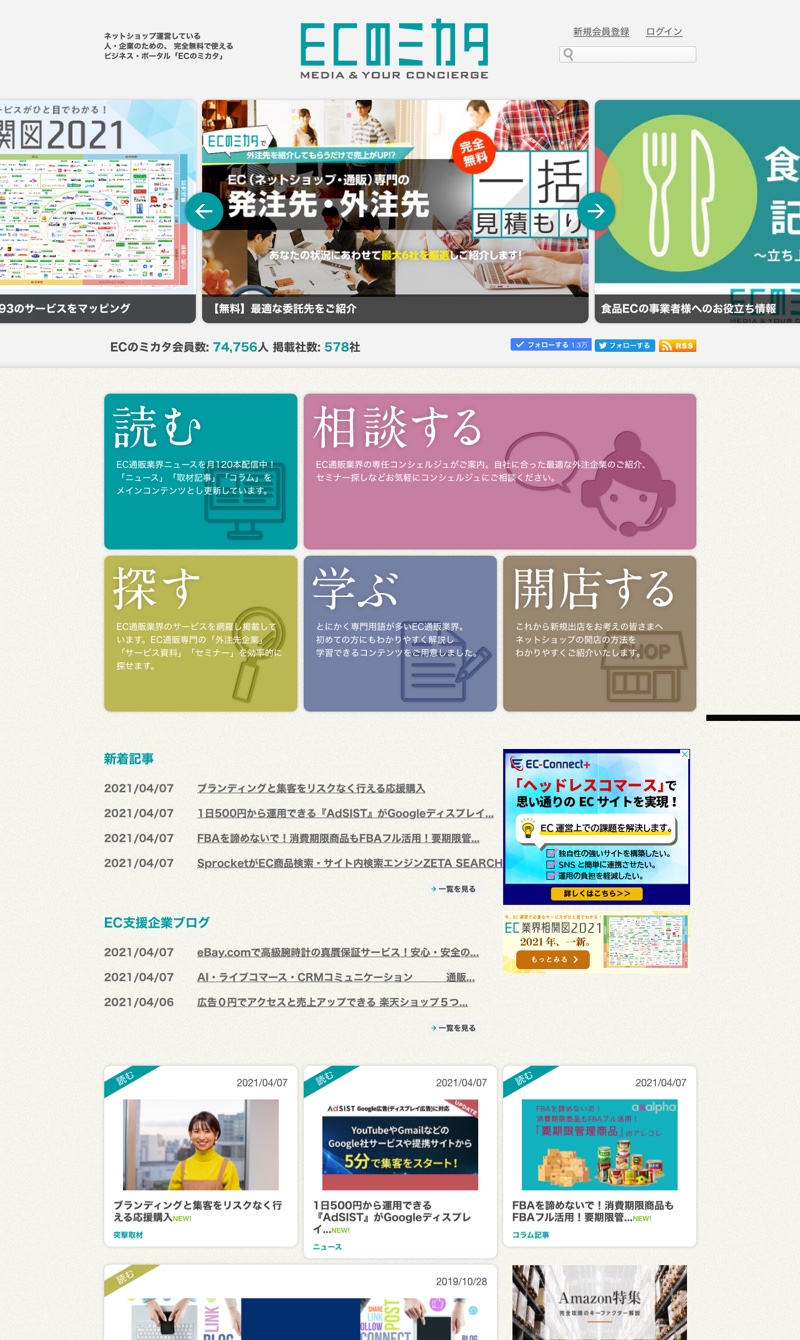Image resolution: width=800 pixels, height=1340 pixels.
Task: Click 一覧を見る under 新着記事
Action: coord(453,888)
